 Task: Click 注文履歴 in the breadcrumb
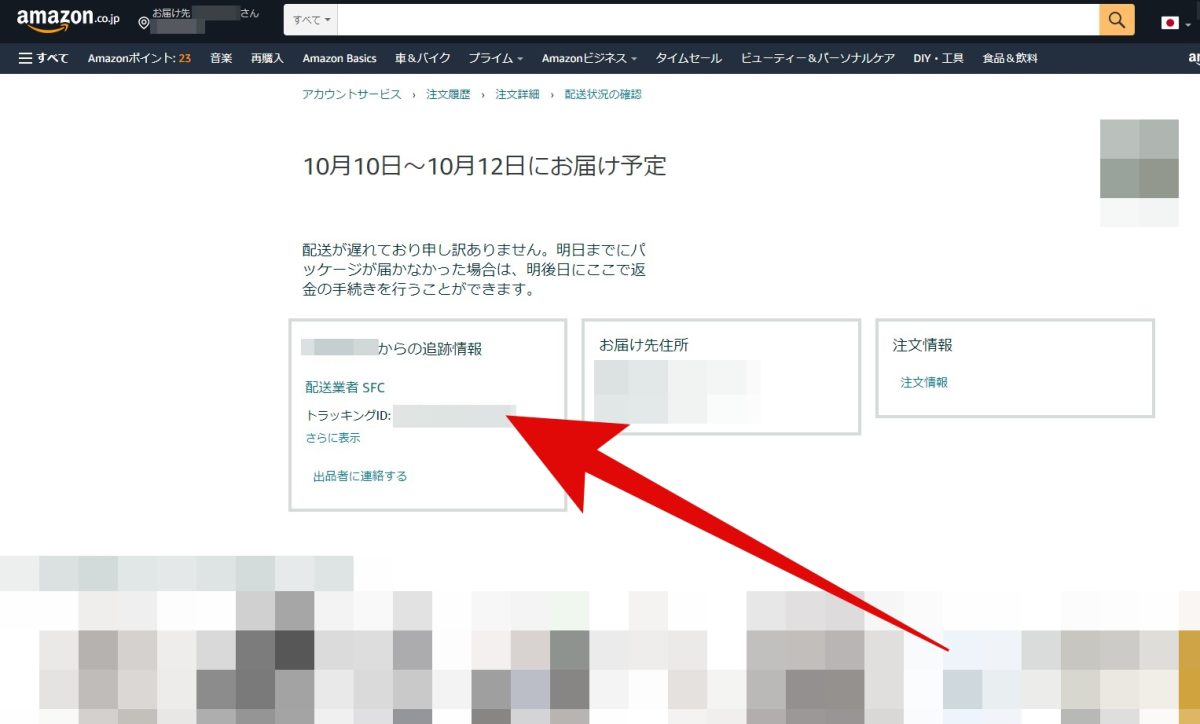[447, 93]
